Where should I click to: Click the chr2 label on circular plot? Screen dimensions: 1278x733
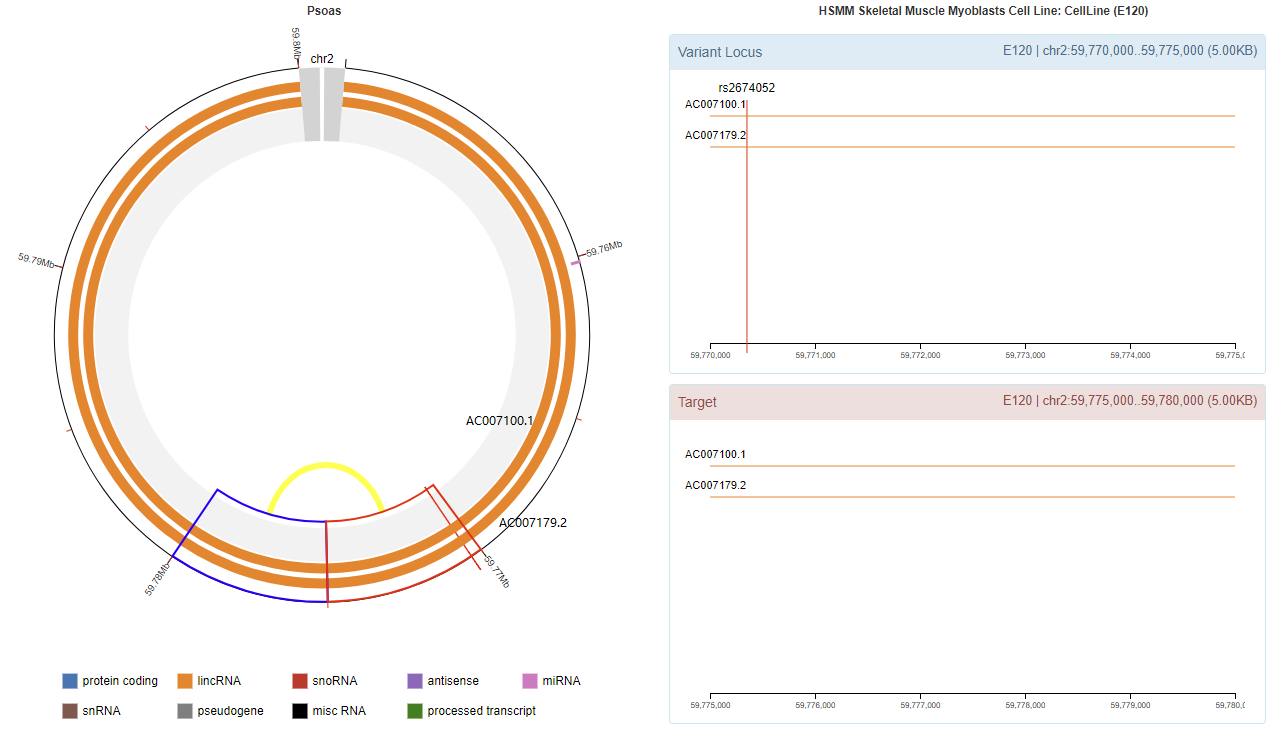322,59
